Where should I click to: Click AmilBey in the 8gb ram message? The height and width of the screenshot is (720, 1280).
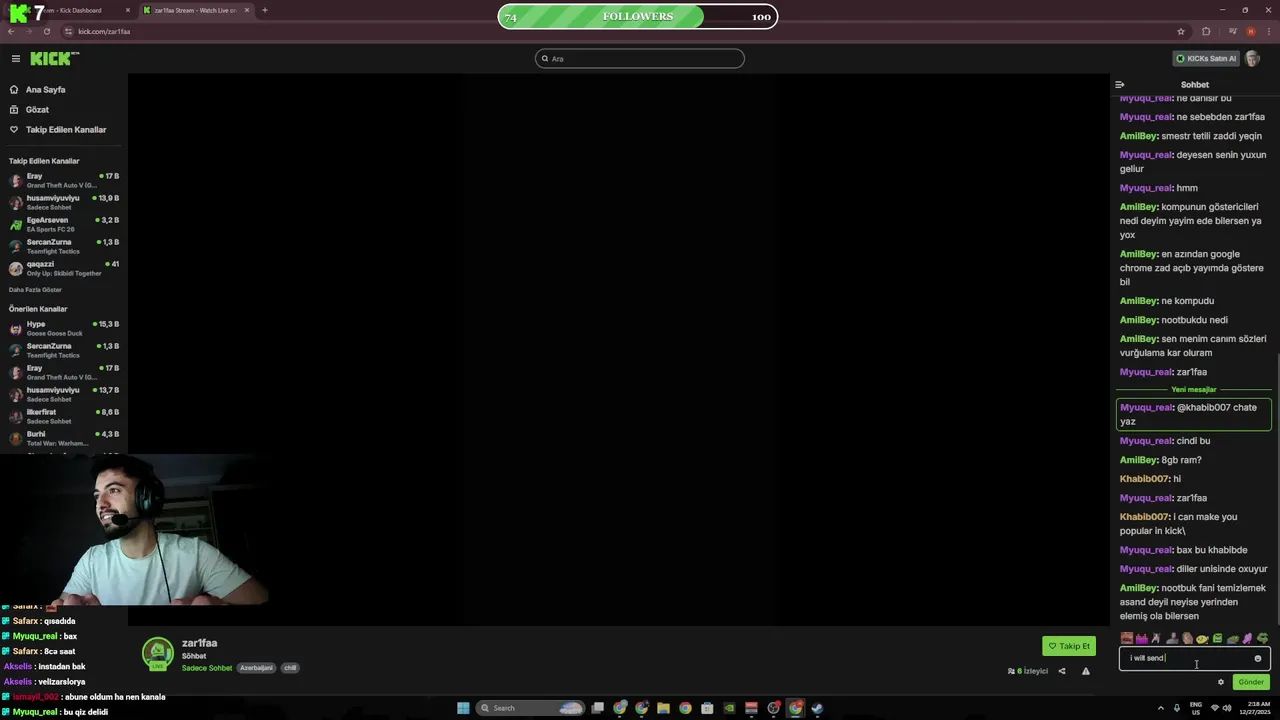click(x=1138, y=460)
